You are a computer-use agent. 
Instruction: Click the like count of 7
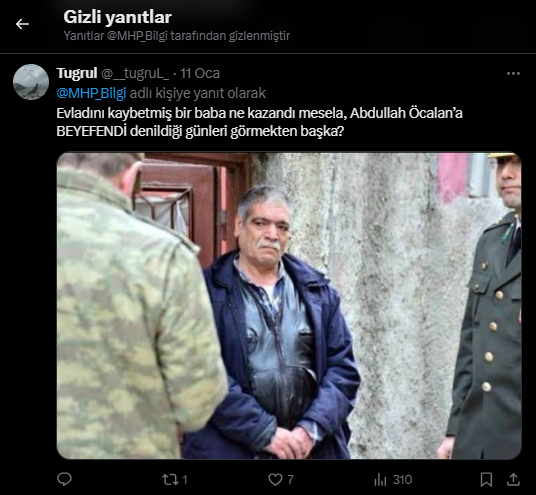point(290,480)
